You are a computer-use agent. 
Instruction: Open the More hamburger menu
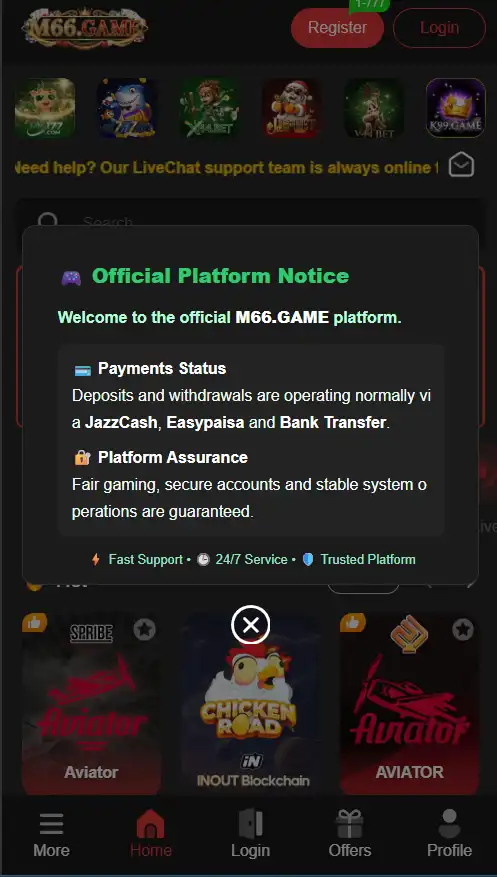tap(51, 835)
